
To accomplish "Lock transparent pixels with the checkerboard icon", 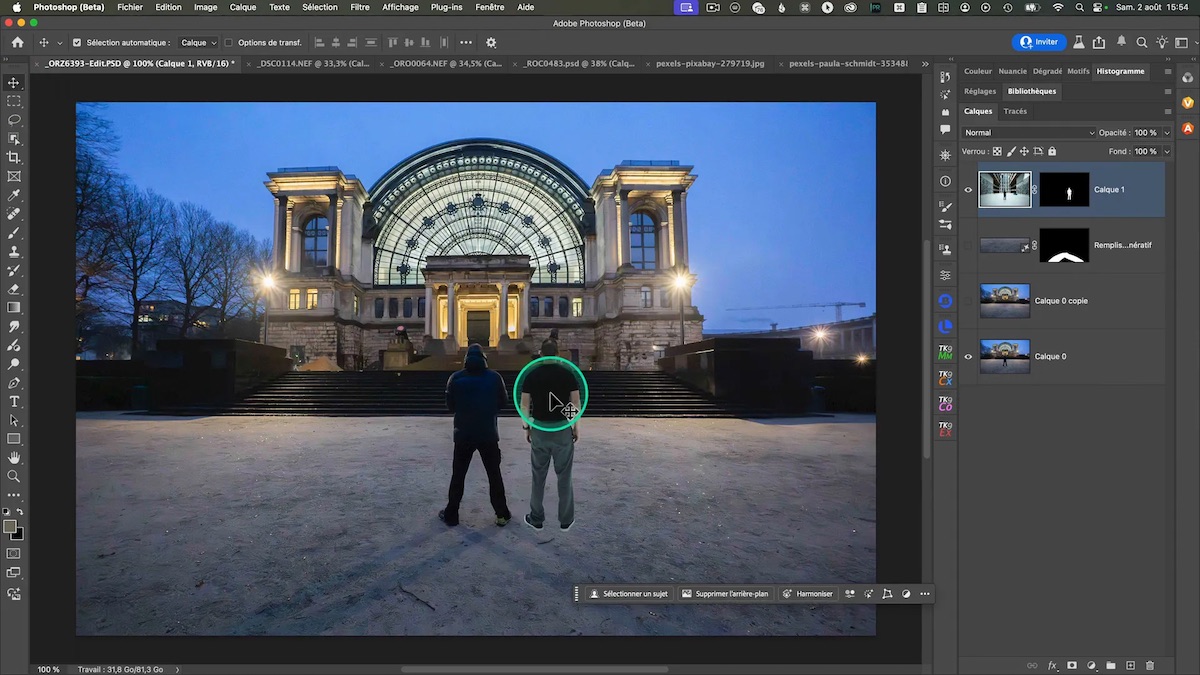I will tap(997, 151).
